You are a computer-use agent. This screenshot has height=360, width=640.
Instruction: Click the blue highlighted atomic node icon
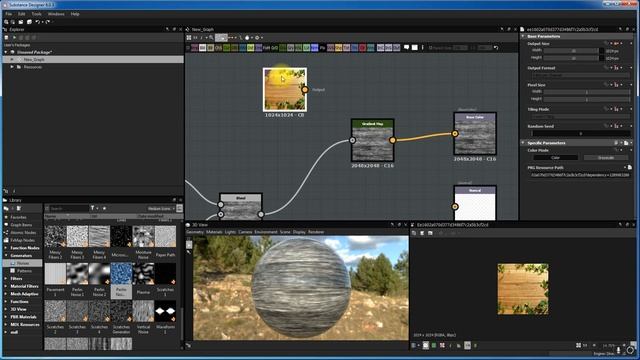pos(314,48)
